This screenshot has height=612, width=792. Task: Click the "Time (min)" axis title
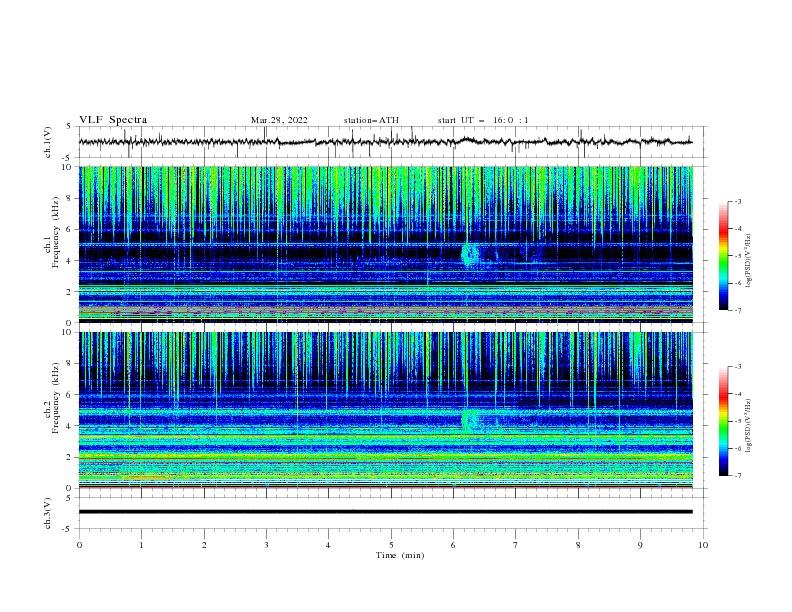[400, 555]
